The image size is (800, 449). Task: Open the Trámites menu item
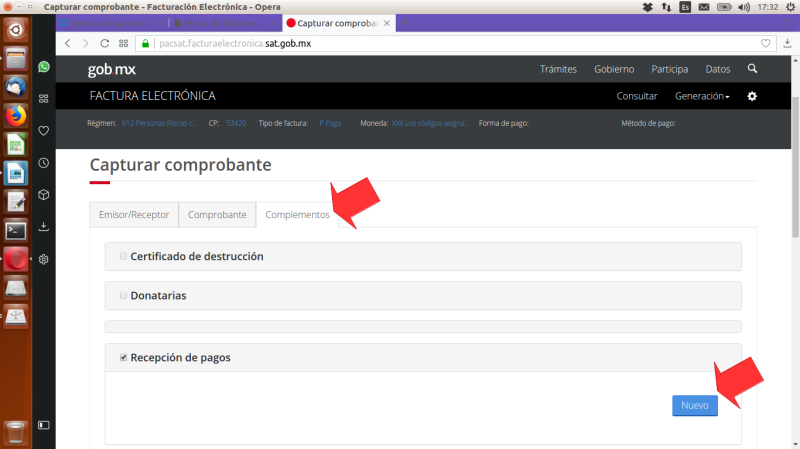pos(558,69)
